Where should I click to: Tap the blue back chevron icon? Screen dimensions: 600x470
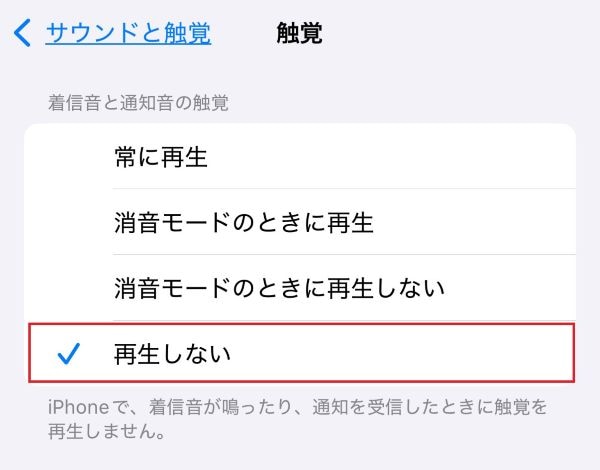point(22,33)
